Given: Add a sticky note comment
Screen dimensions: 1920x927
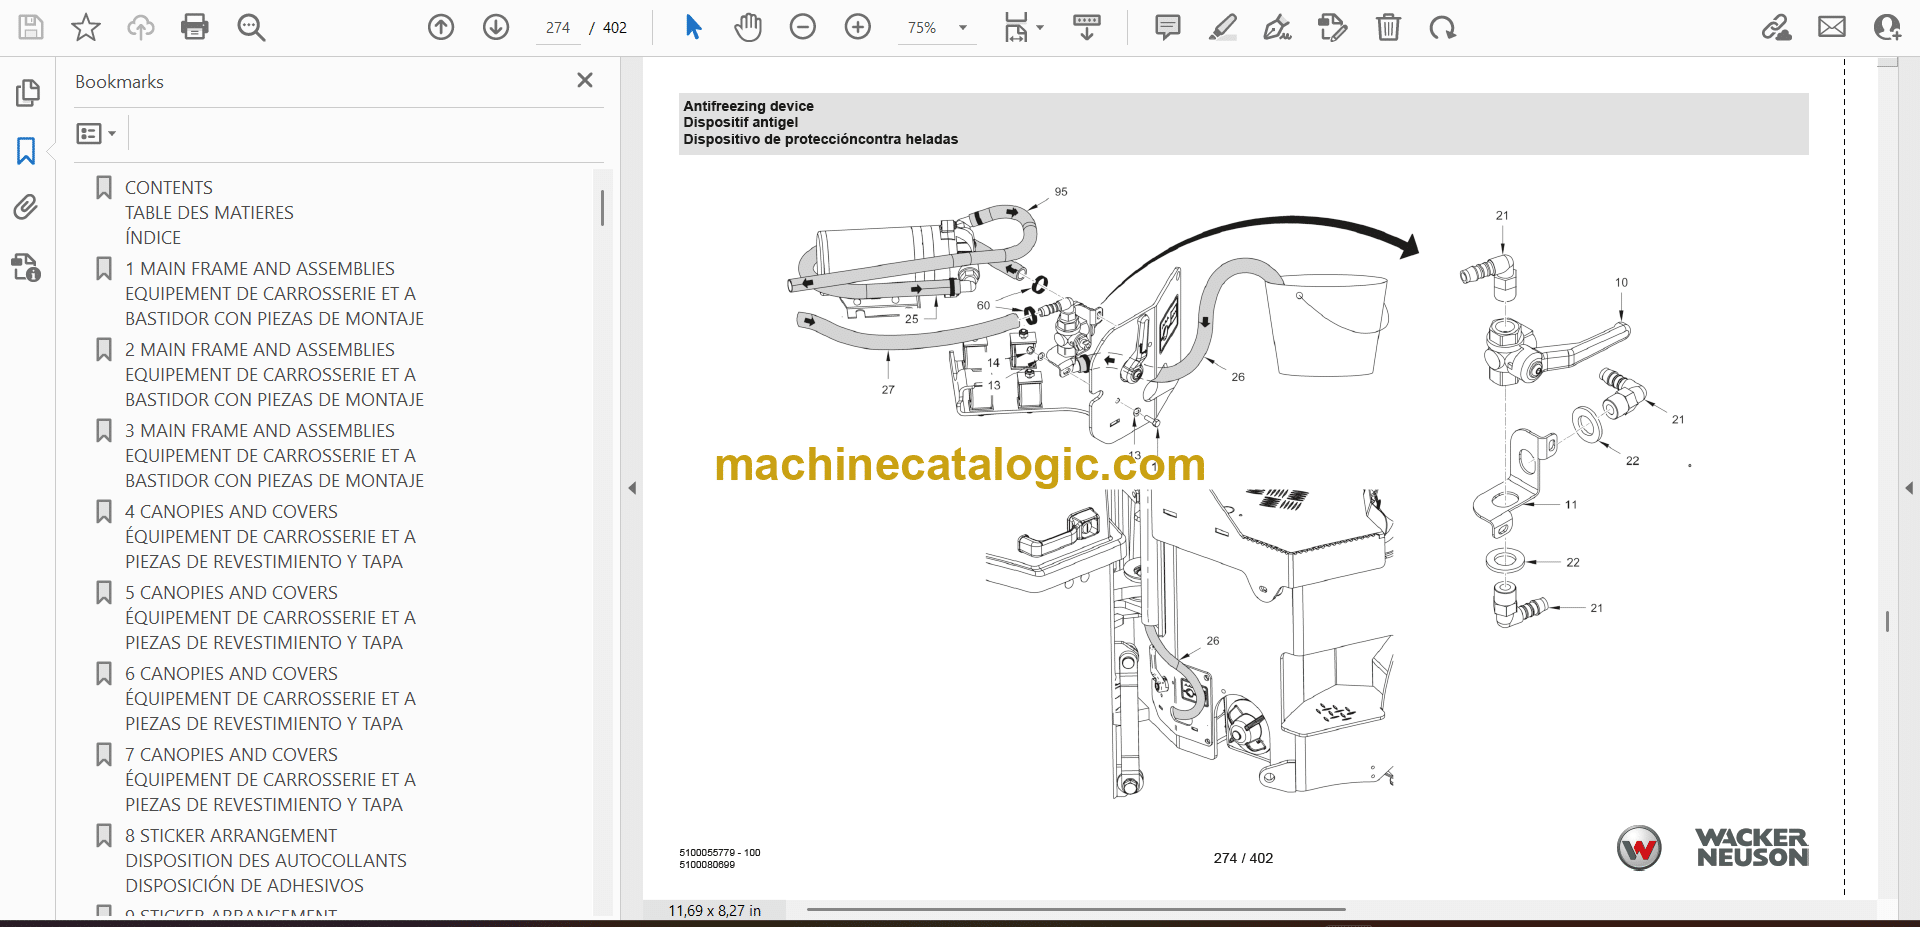Looking at the screenshot, I should pos(1167,27).
